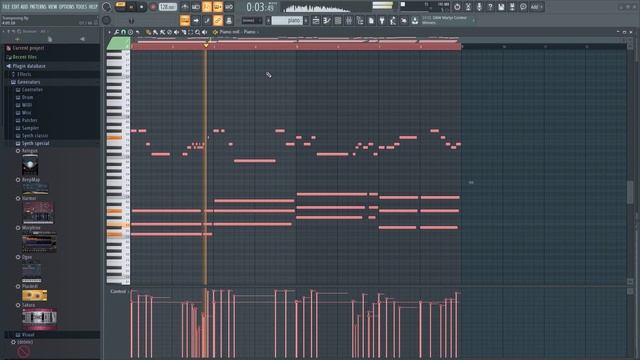Open the channel rack view button
Screen dimensions: 640x360
pyautogui.click(x=338, y=20)
